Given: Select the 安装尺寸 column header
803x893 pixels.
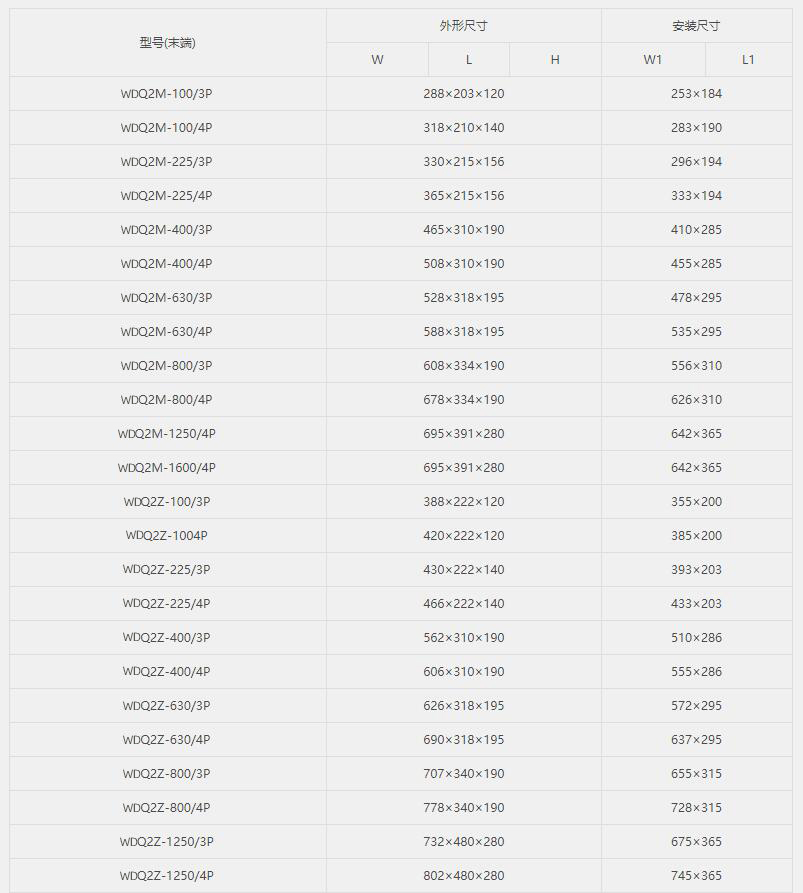Looking at the screenshot, I should click(697, 26).
